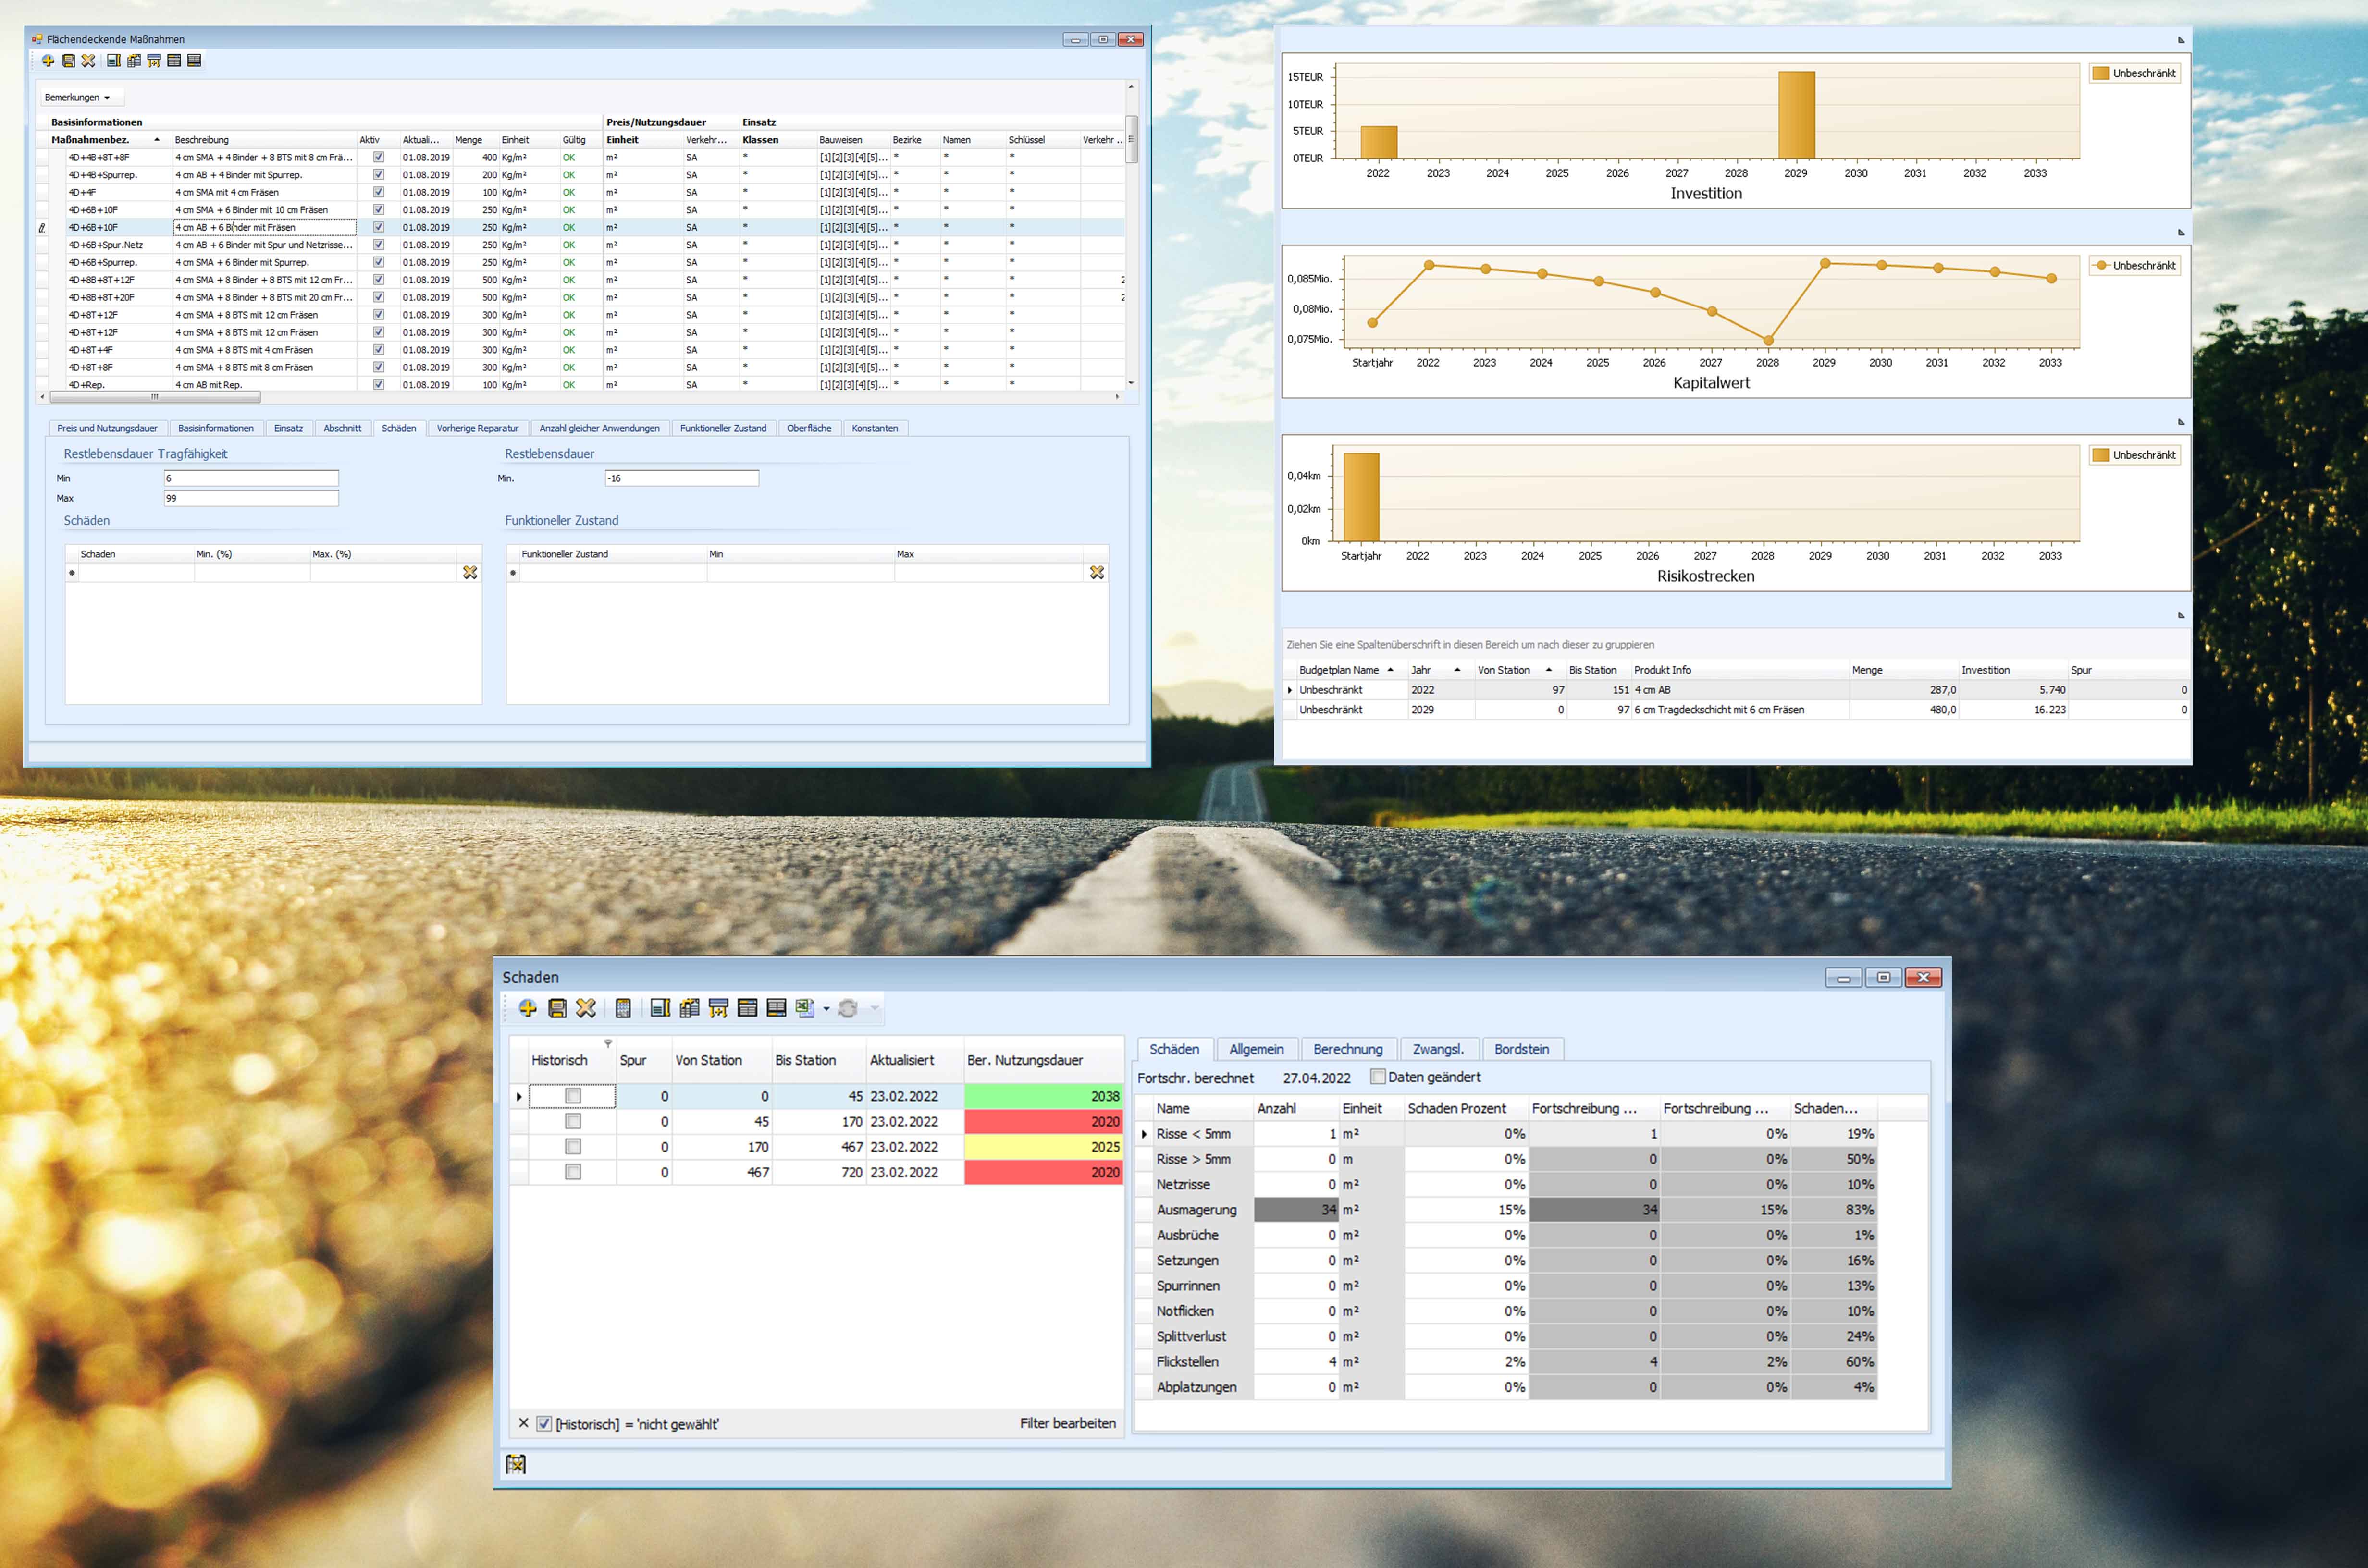Click the Unbeschränkt legend swatch in Kapitalwert chart
This screenshot has height=1568, width=2368.
2102,266
